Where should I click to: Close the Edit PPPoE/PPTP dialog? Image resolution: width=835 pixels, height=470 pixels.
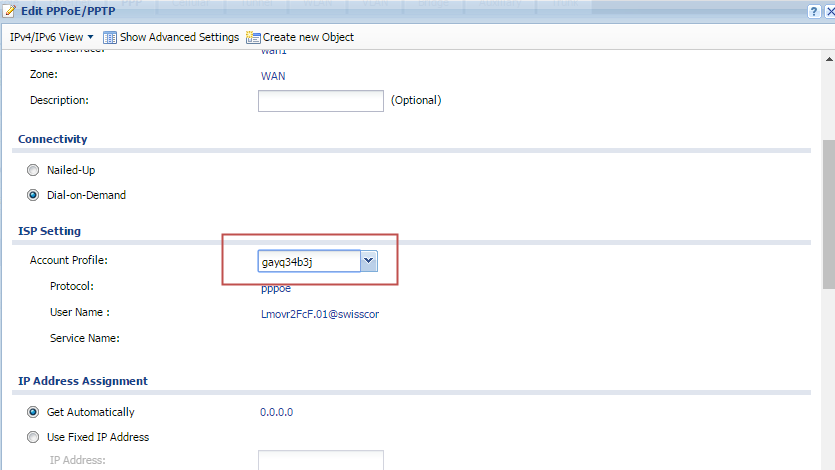[828, 10]
